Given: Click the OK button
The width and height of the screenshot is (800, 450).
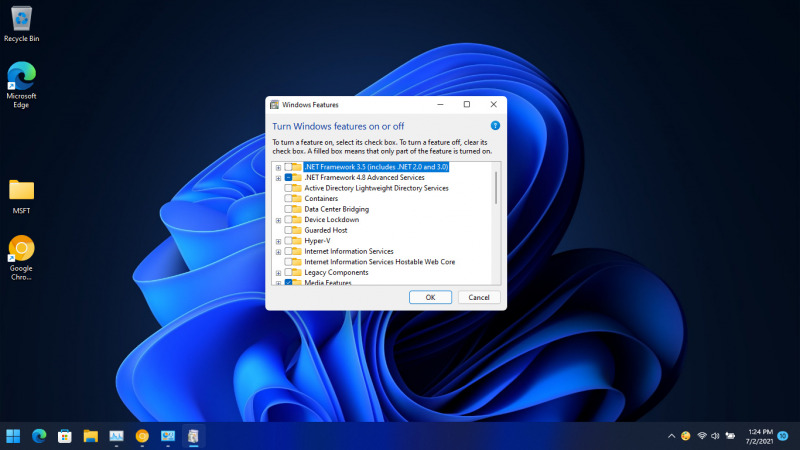Looking at the screenshot, I should coord(430,297).
